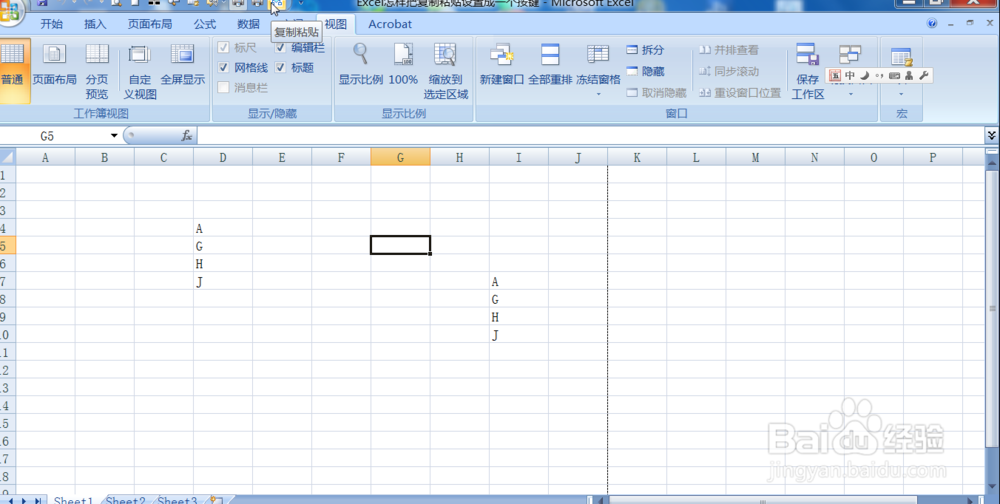This screenshot has width=1000, height=504.
Task: Click the 中 Chinese mode IME icon
Action: tap(849, 75)
